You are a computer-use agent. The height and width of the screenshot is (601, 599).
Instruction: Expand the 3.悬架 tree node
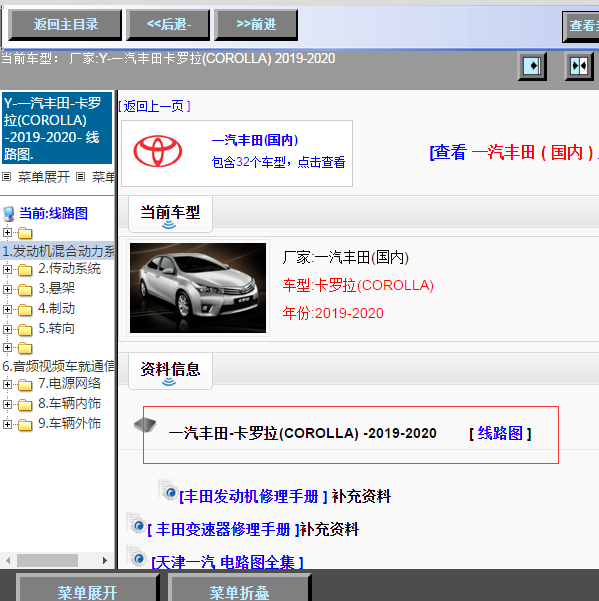click(x=7, y=289)
